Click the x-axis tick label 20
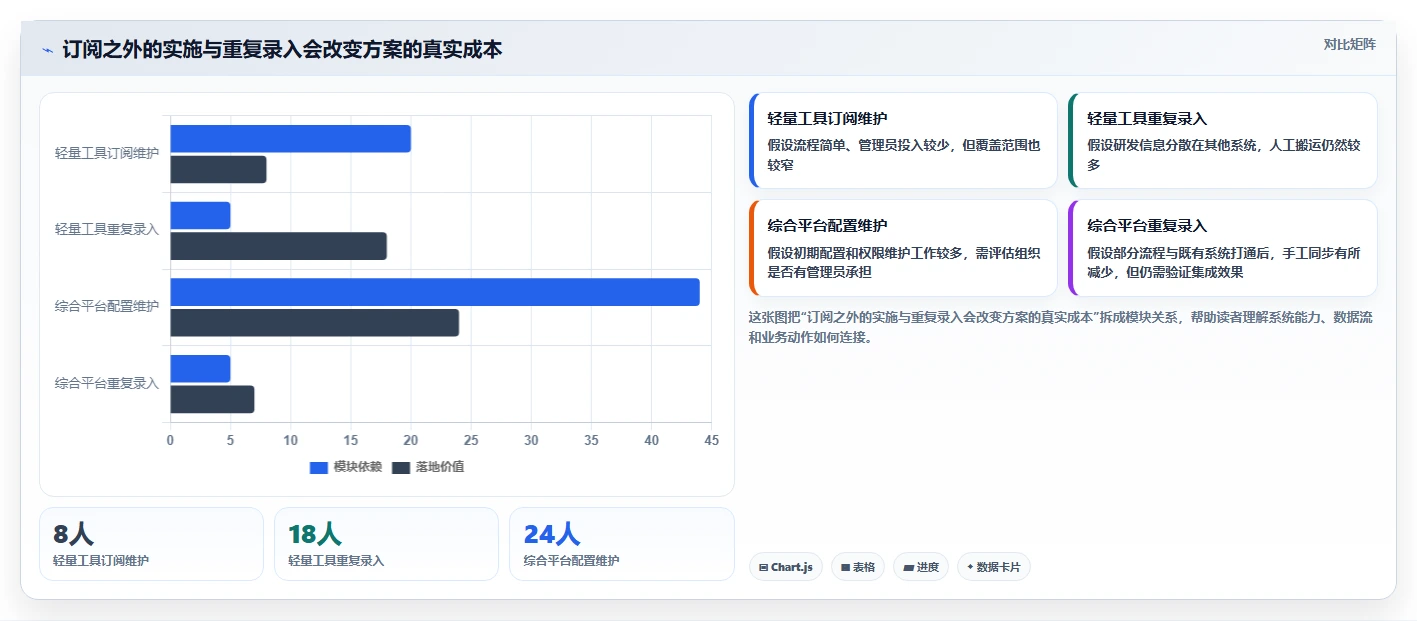The image size is (1417, 621). 411,440
